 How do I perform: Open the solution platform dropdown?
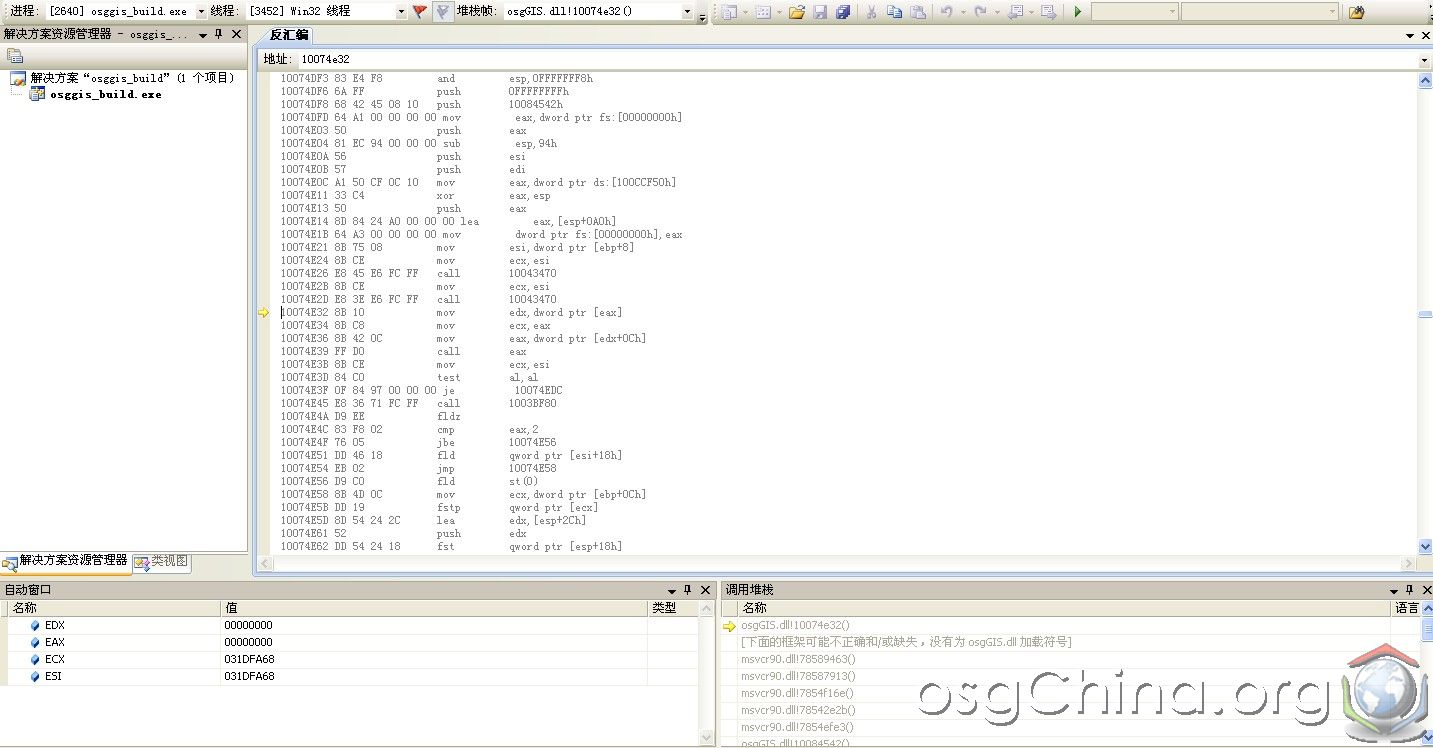[x=1332, y=12]
